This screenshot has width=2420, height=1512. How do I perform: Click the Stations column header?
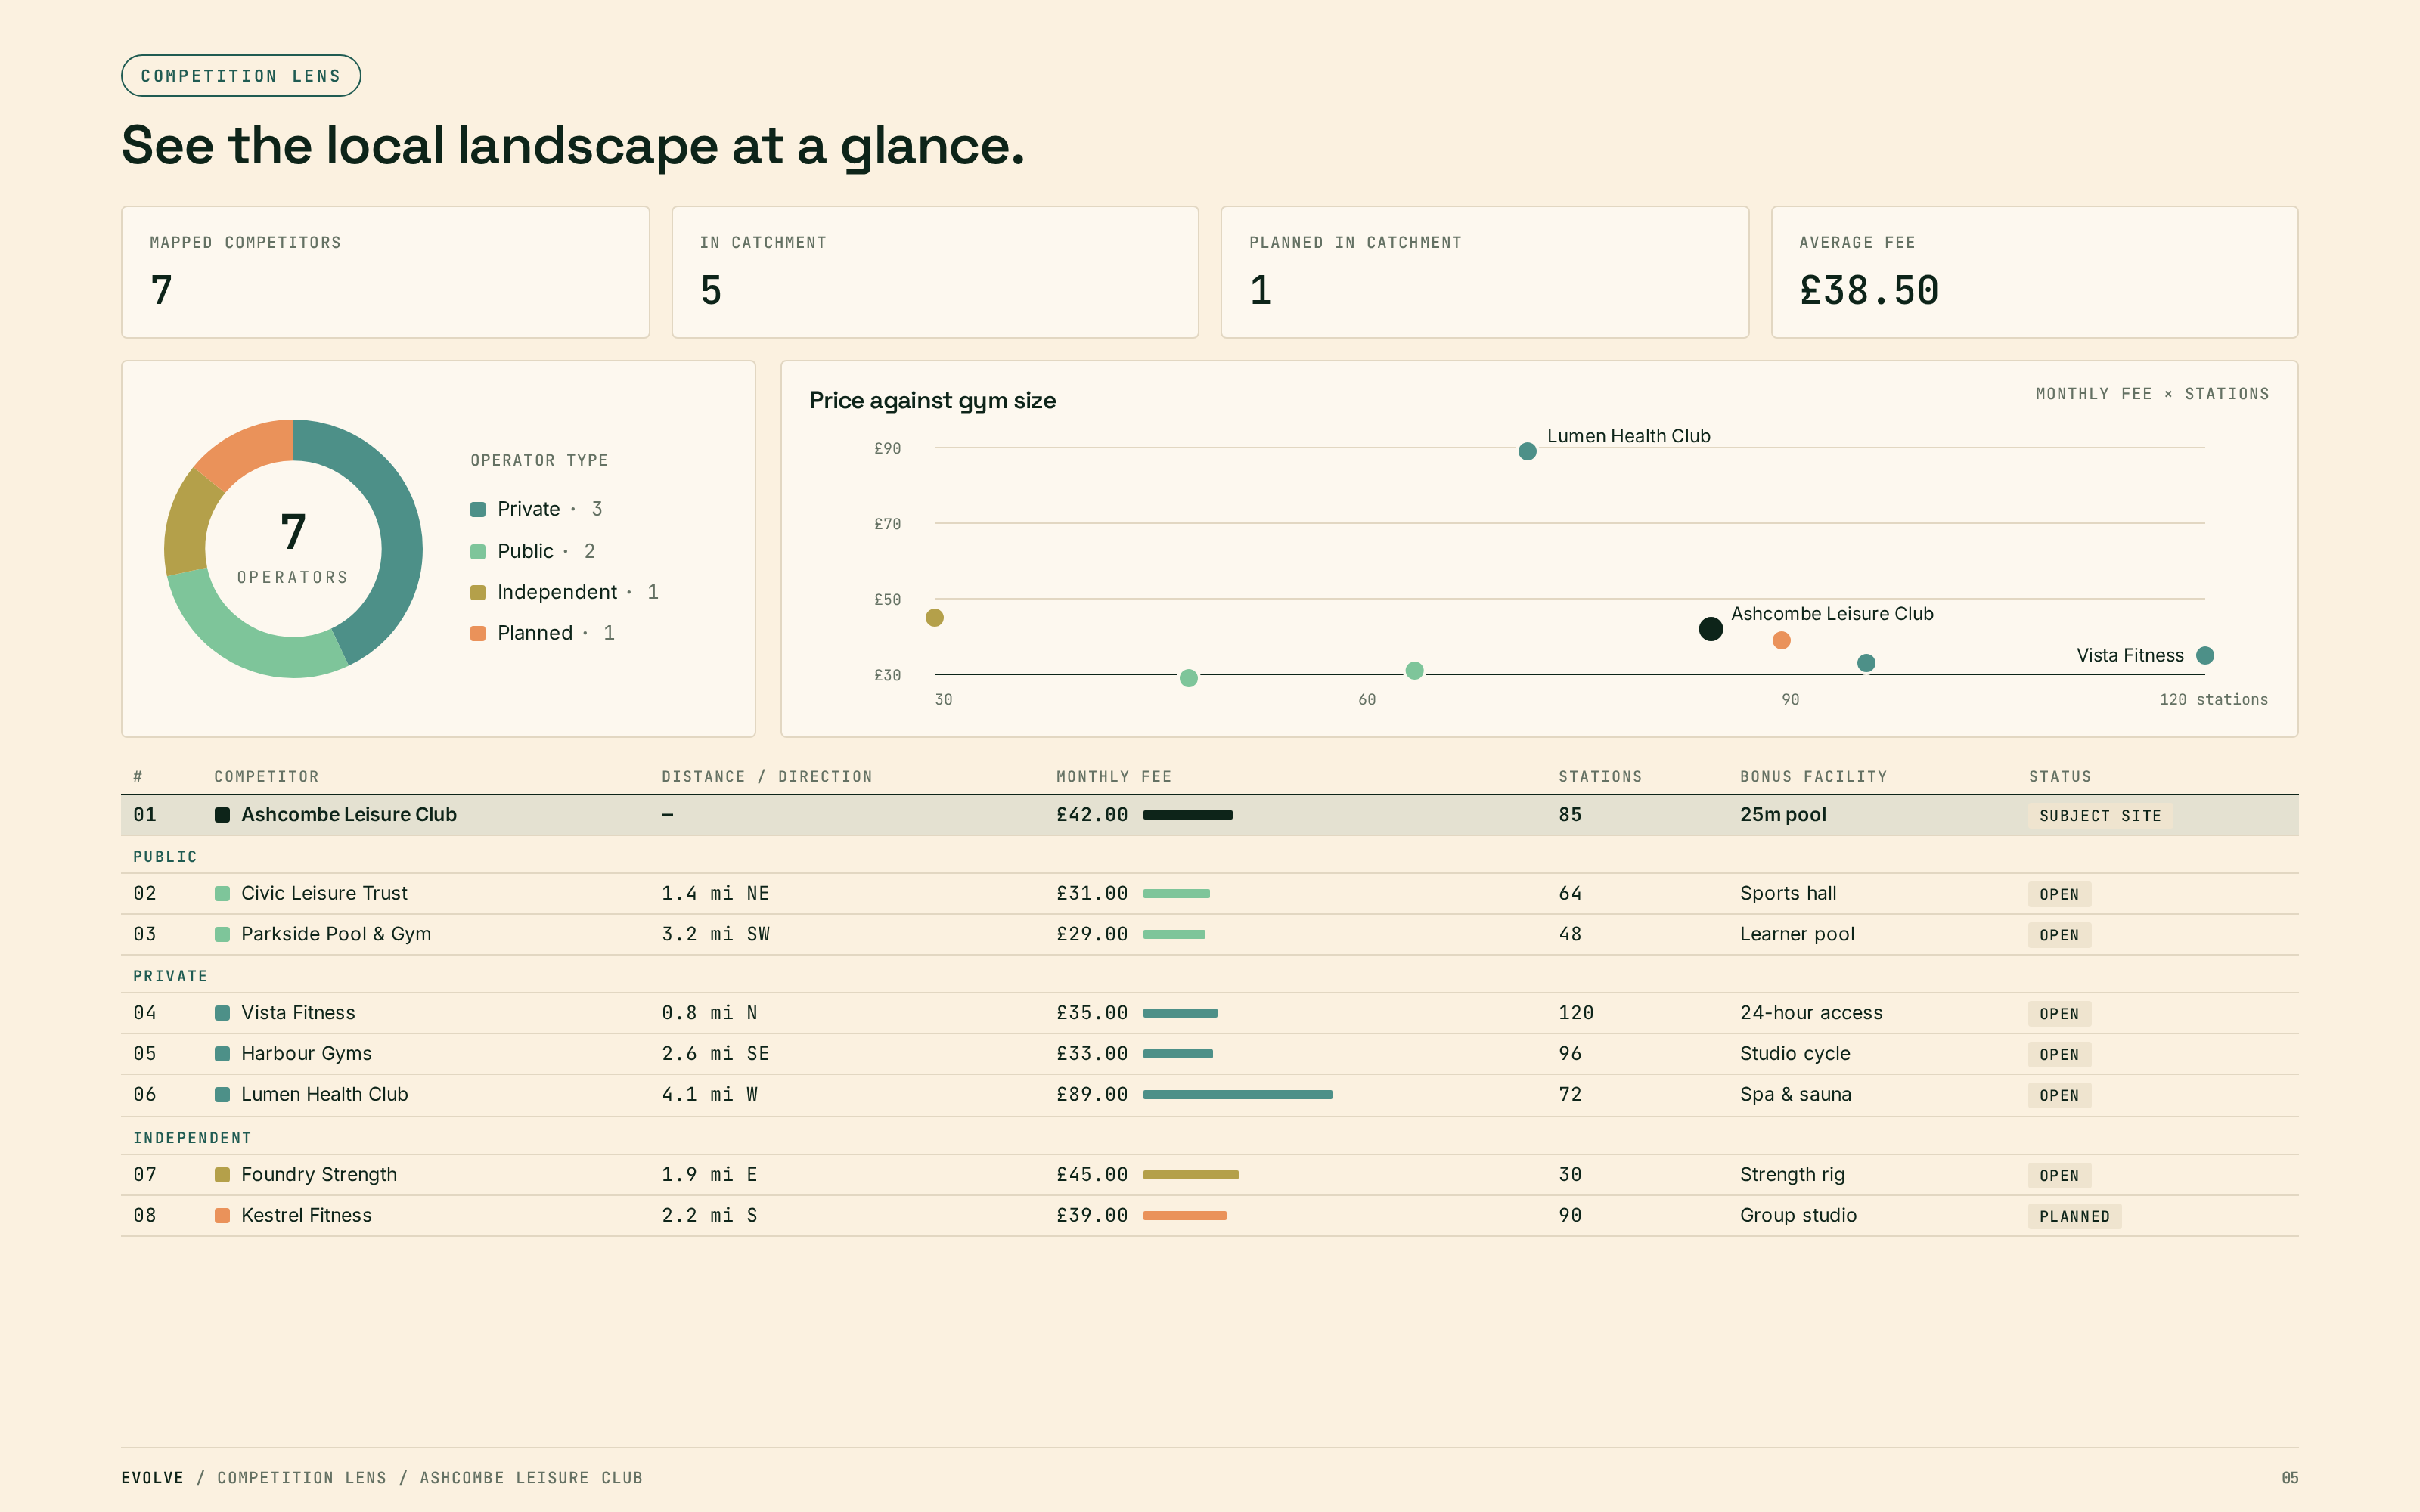1600,776
